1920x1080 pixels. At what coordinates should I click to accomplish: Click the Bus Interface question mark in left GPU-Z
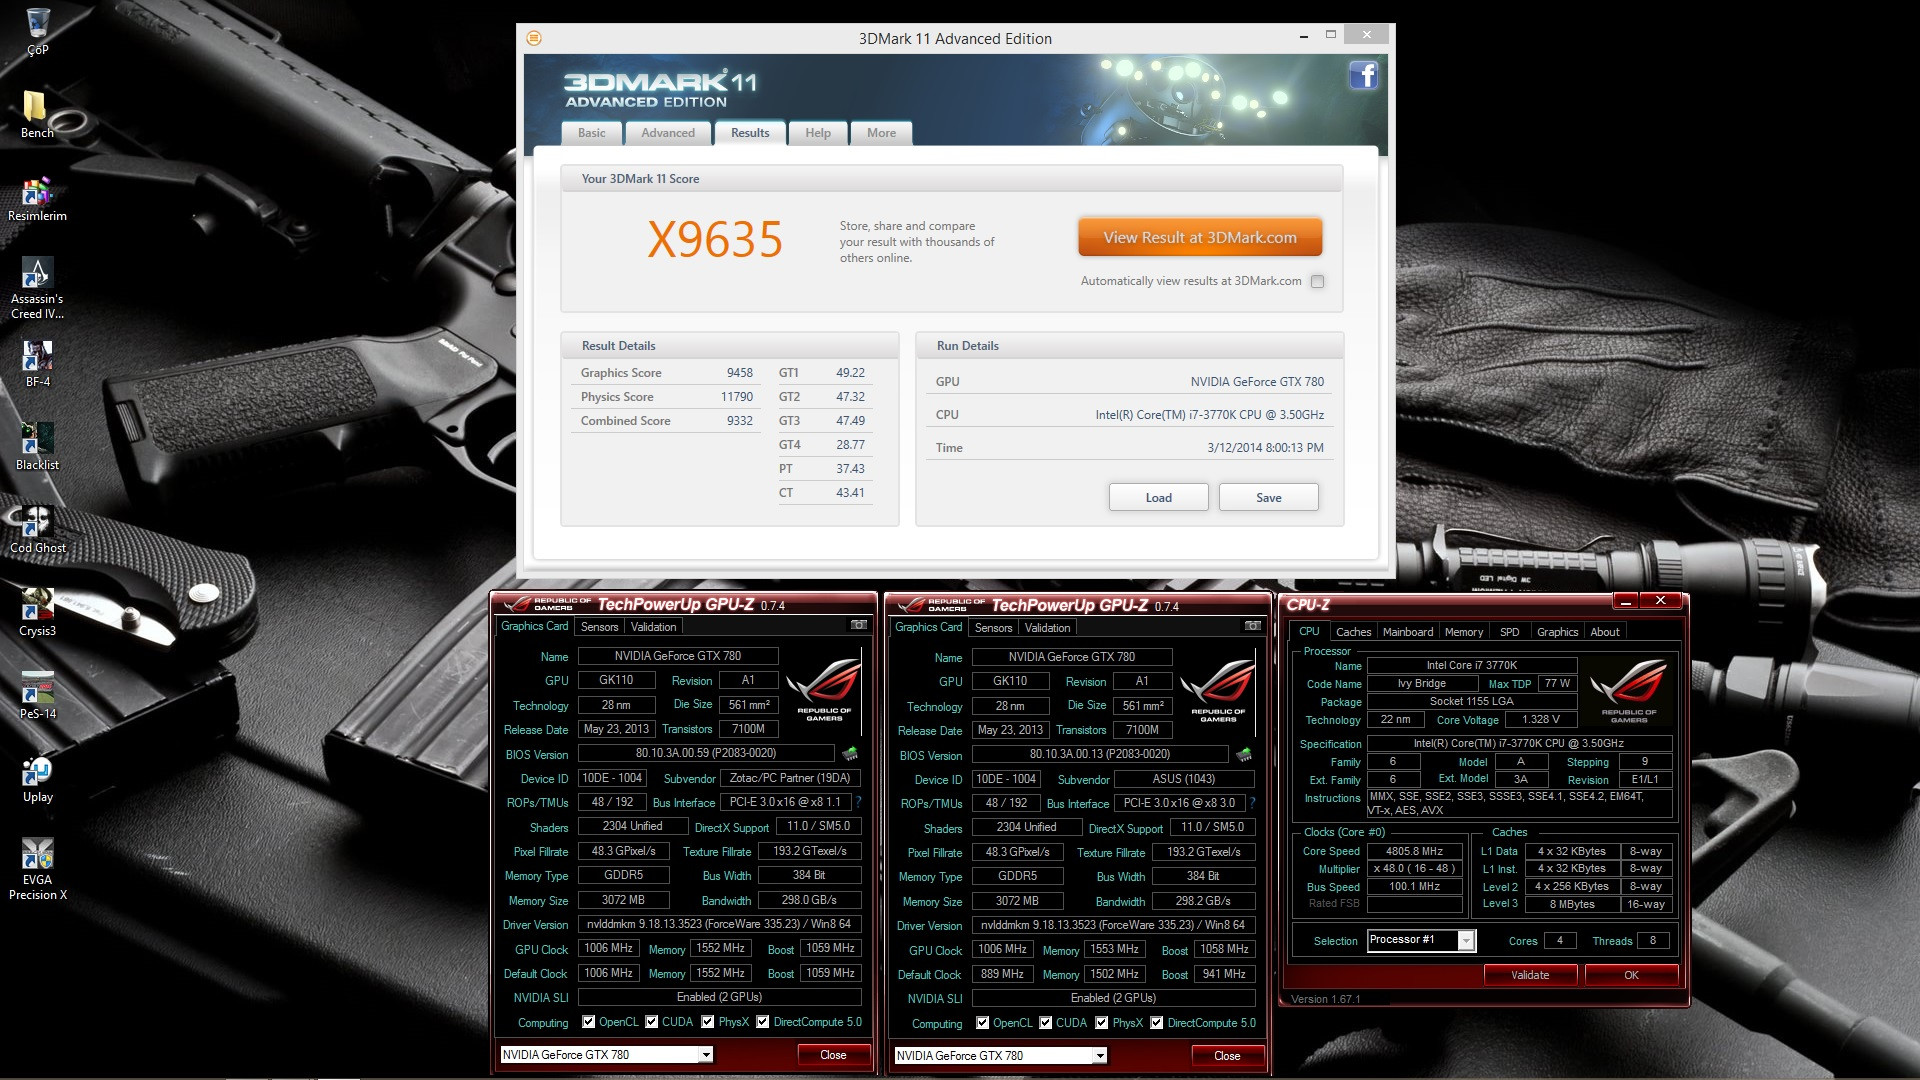click(858, 802)
